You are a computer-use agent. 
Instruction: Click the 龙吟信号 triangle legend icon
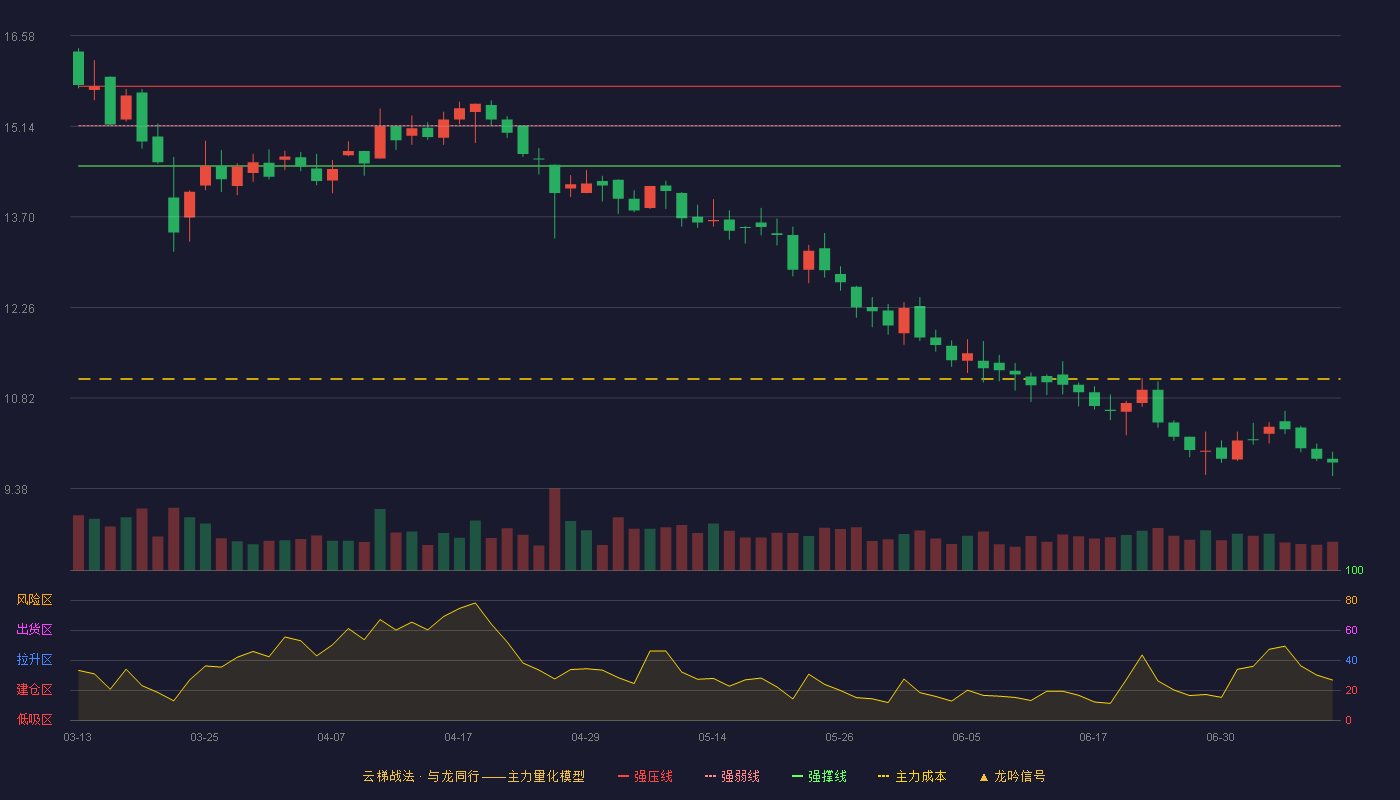tap(983, 776)
